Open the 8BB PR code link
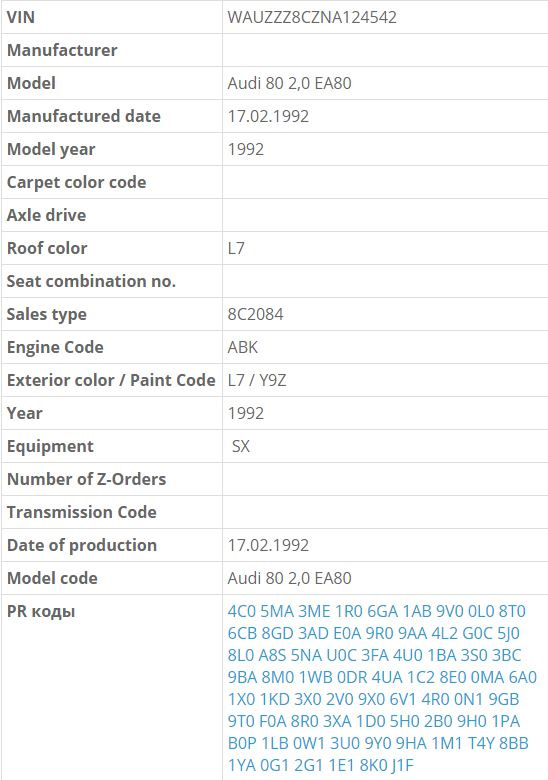 (x=514, y=743)
